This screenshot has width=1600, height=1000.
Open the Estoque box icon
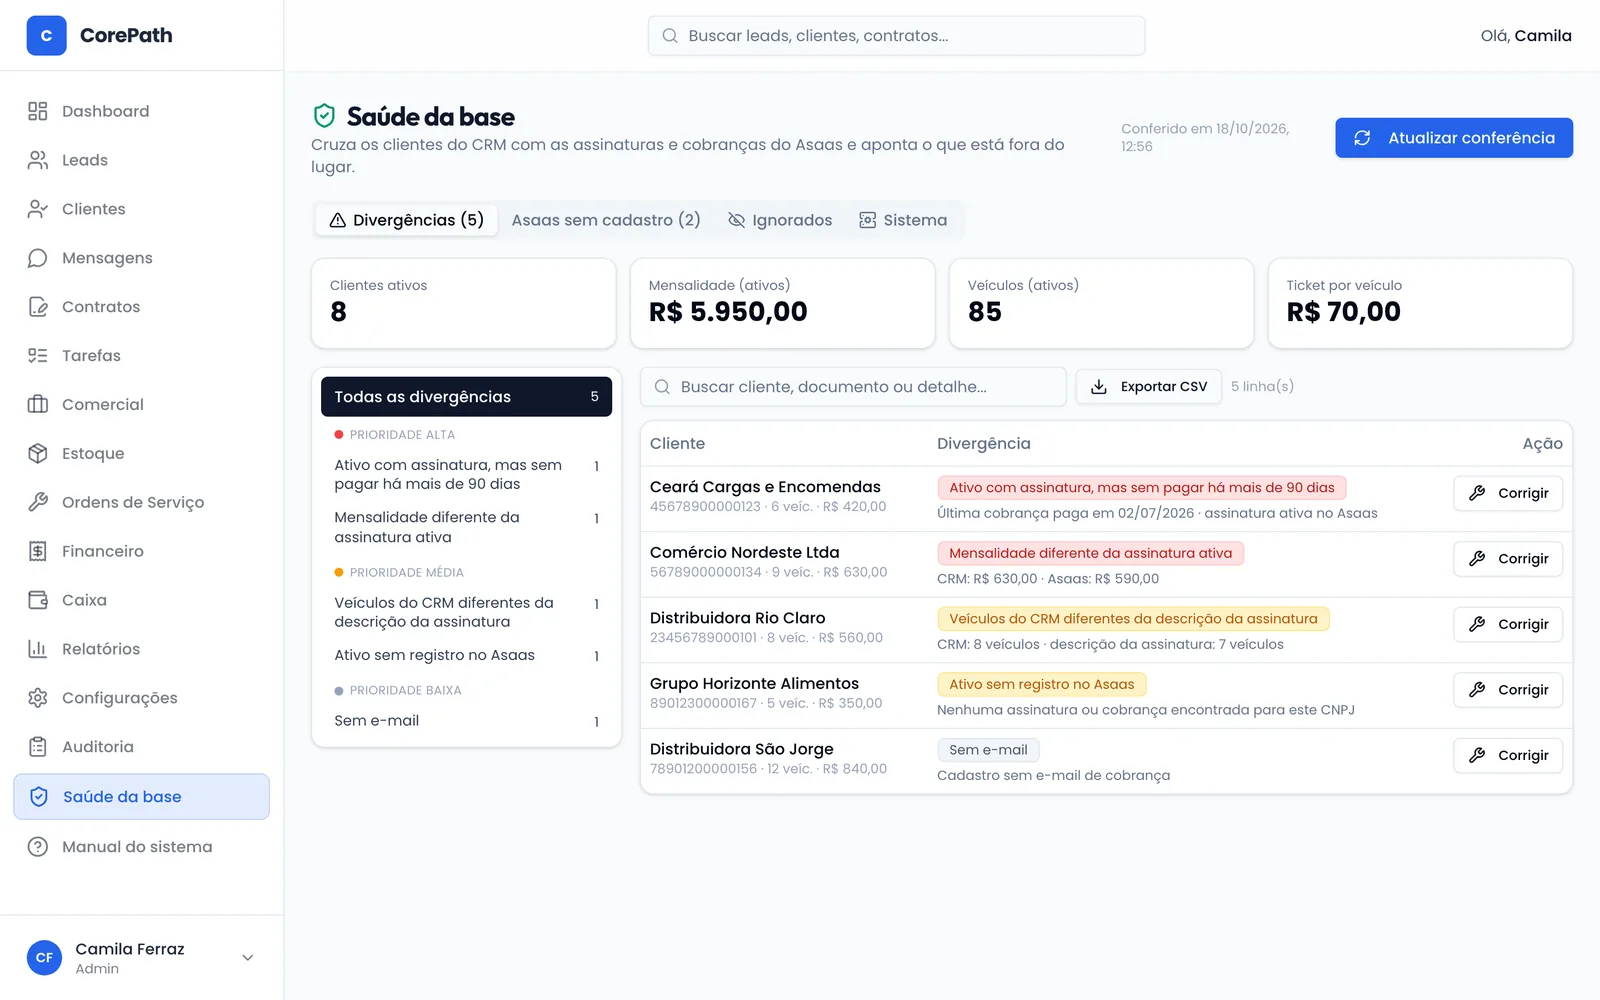(x=38, y=454)
